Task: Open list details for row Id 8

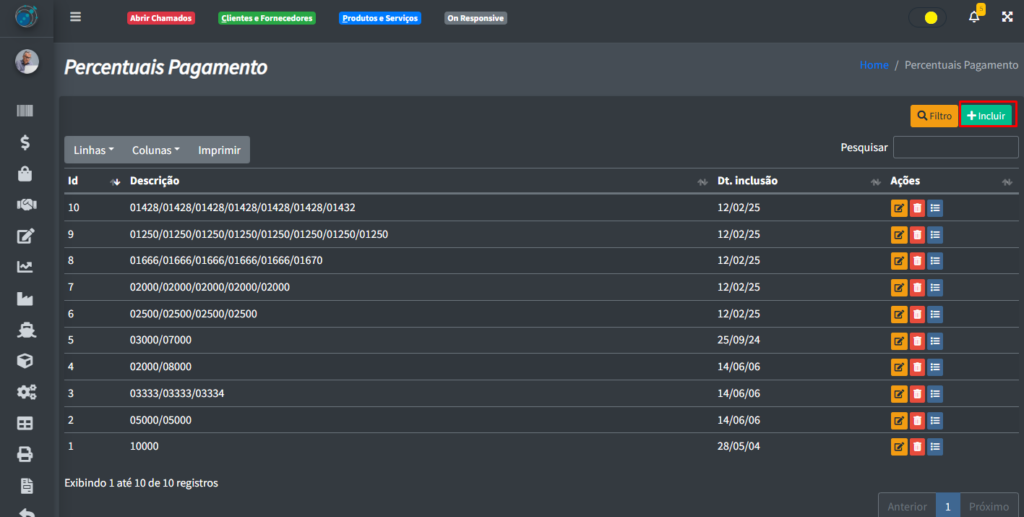Action: click(935, 261)
